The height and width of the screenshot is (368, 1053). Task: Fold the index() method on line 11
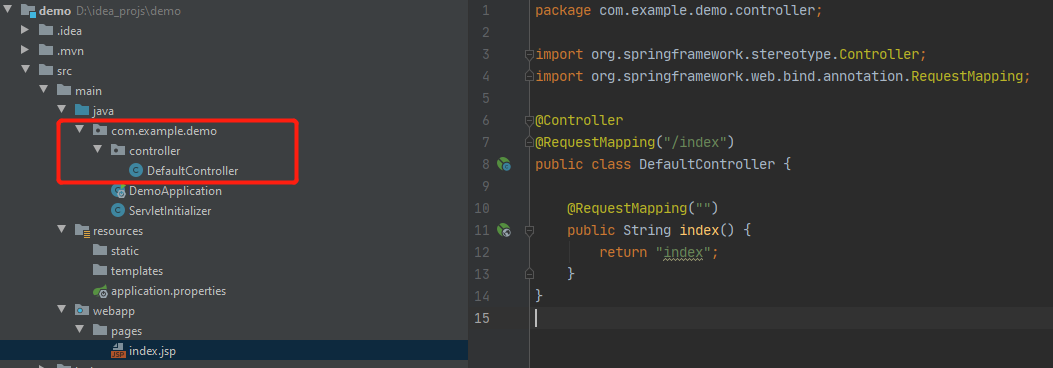pyautogui.click(x=529, y=230)
